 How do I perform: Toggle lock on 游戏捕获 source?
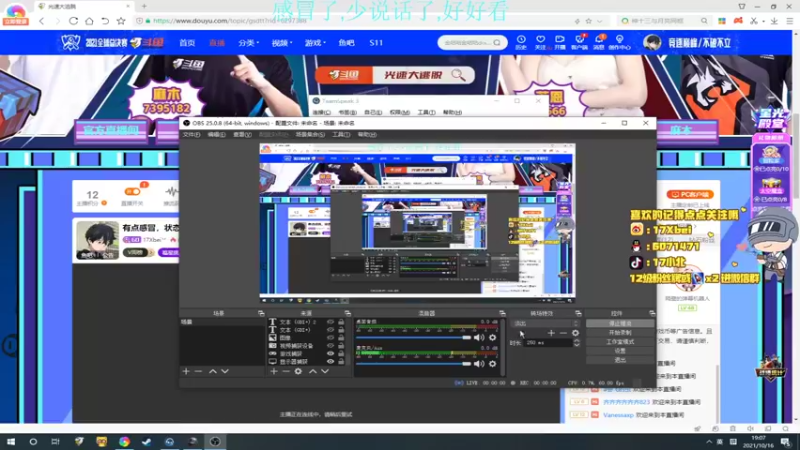pyautogui.click(x=341, y=354)
